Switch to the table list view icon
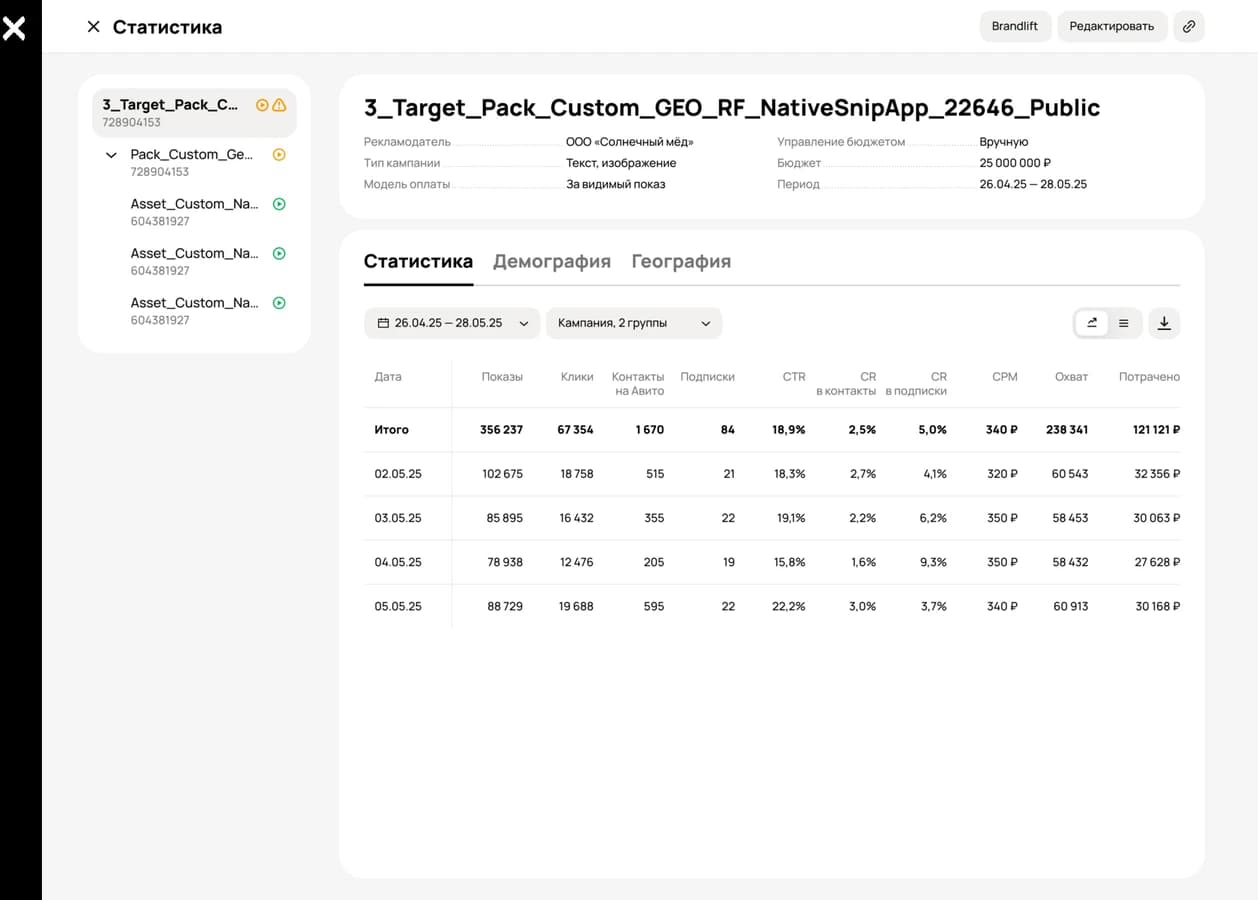This screenshot has height=900, width=1258. 1124,323
